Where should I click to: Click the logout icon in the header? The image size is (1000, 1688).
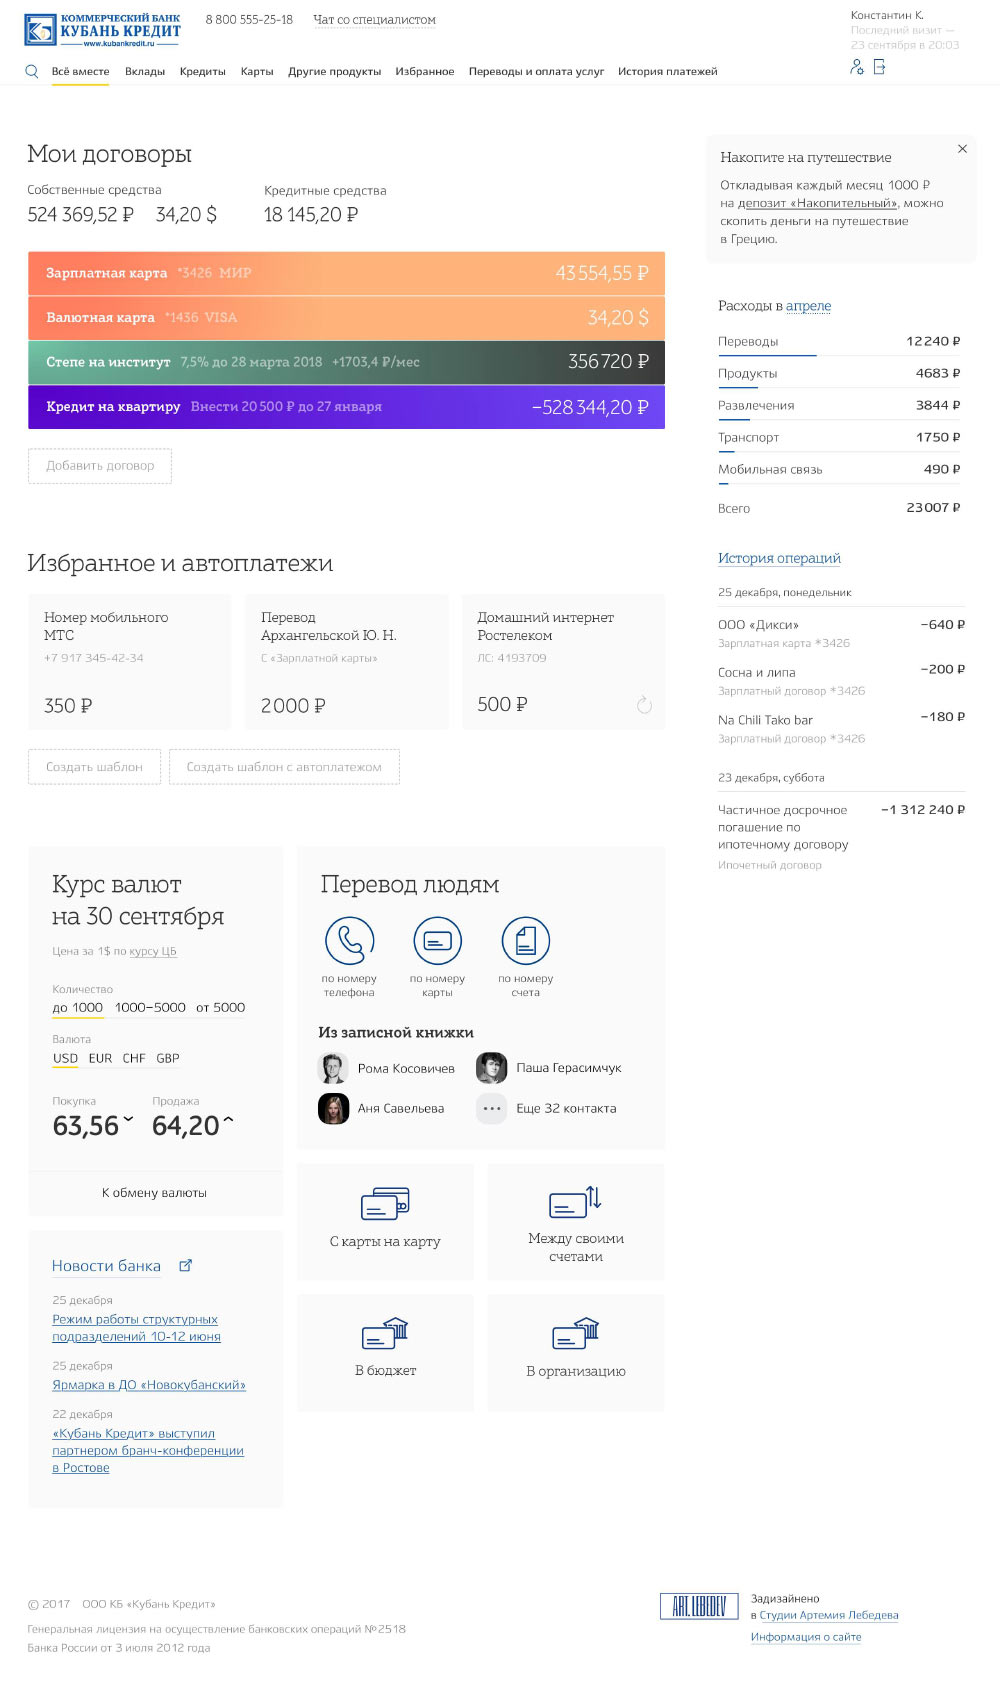[880, 67]
